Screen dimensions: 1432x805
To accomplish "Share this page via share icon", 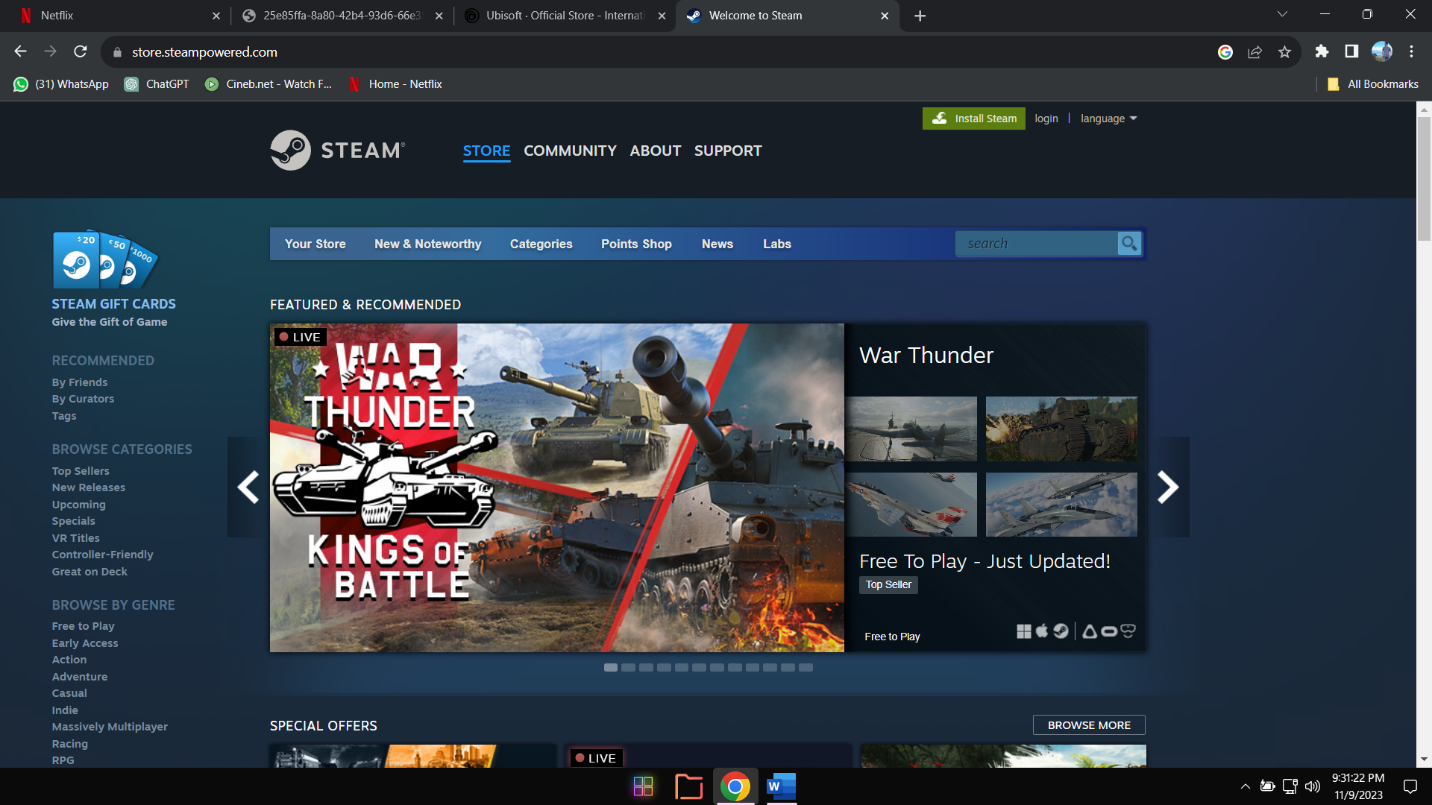I will pos(1255,52).
